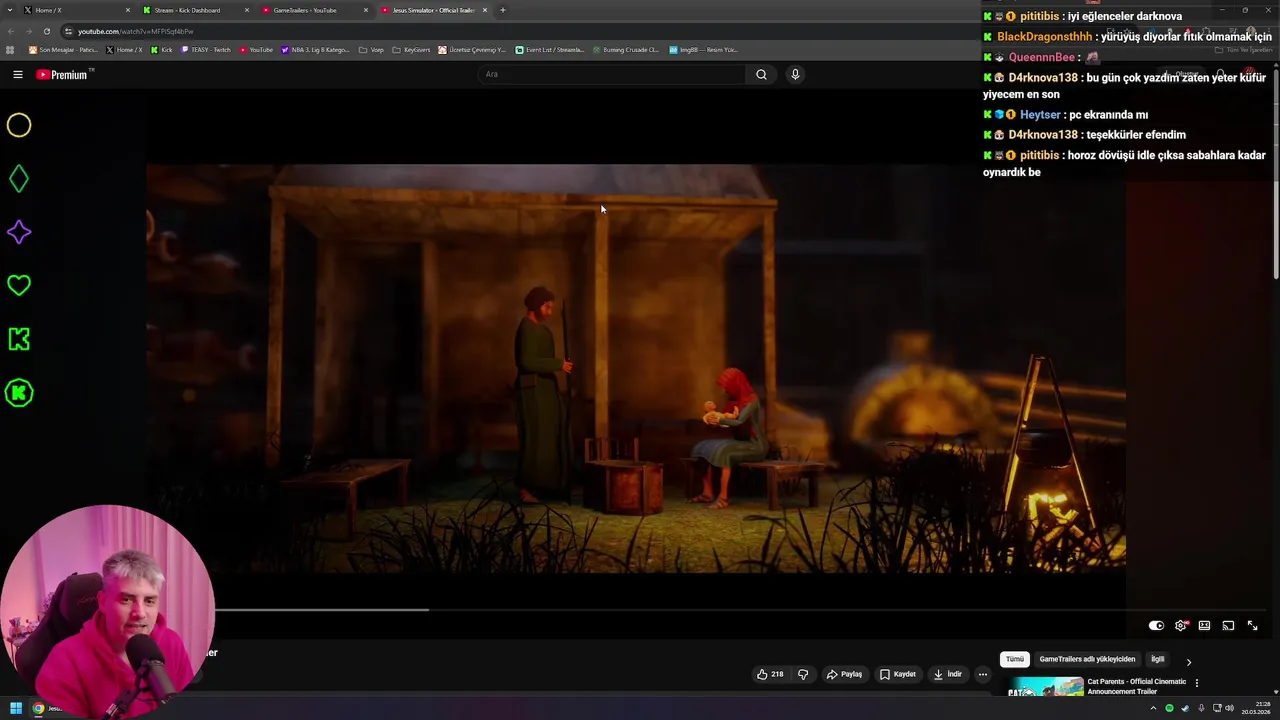
Task: Open the Burning Crusade bookmark
Action: point(625,49)
